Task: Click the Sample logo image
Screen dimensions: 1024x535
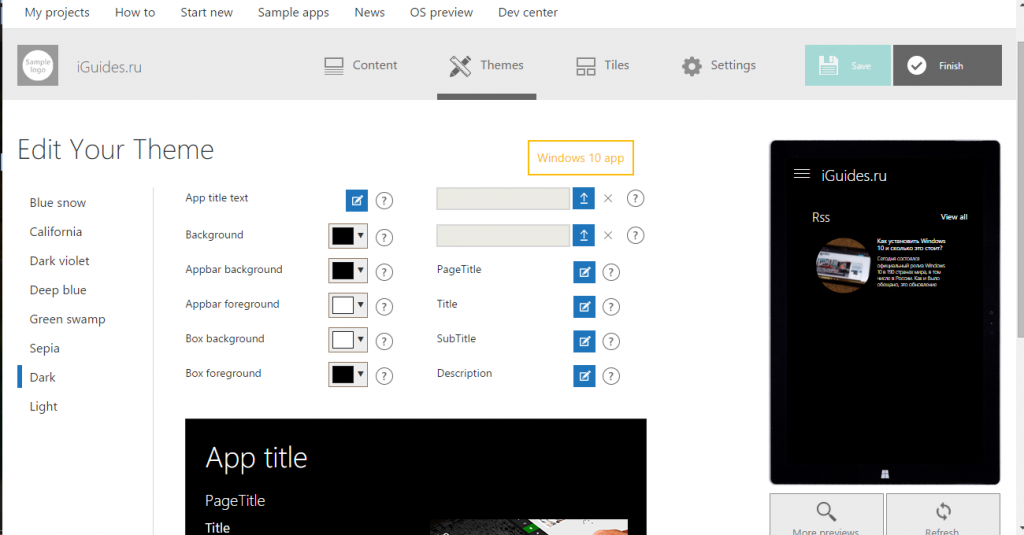Action: (x=38, y=65)
